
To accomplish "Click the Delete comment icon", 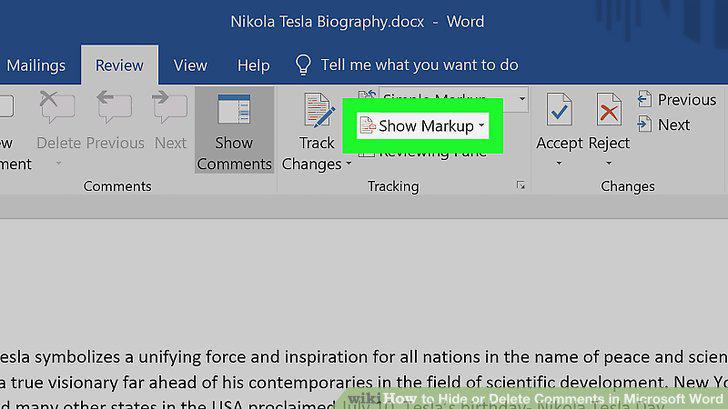I will point(58,108).
